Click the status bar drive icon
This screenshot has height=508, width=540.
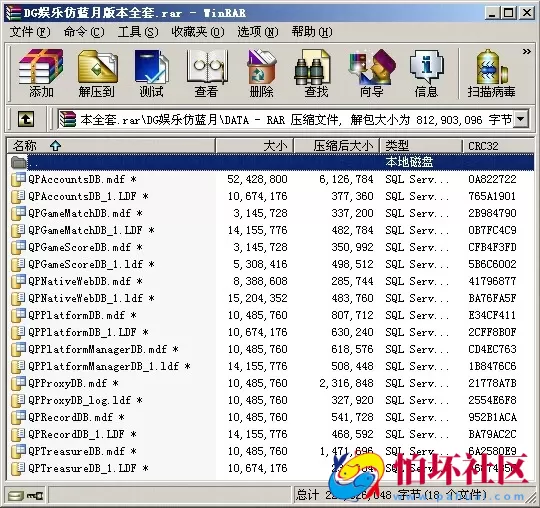pos(16,496)
